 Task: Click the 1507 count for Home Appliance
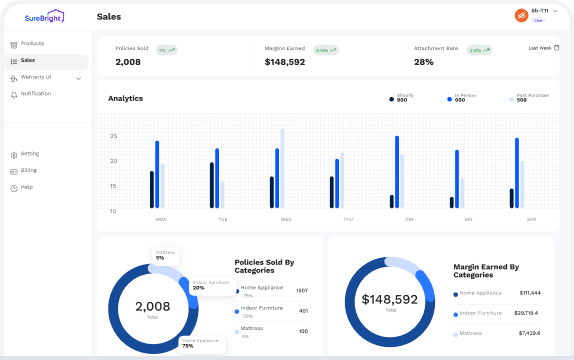(302, 291)
